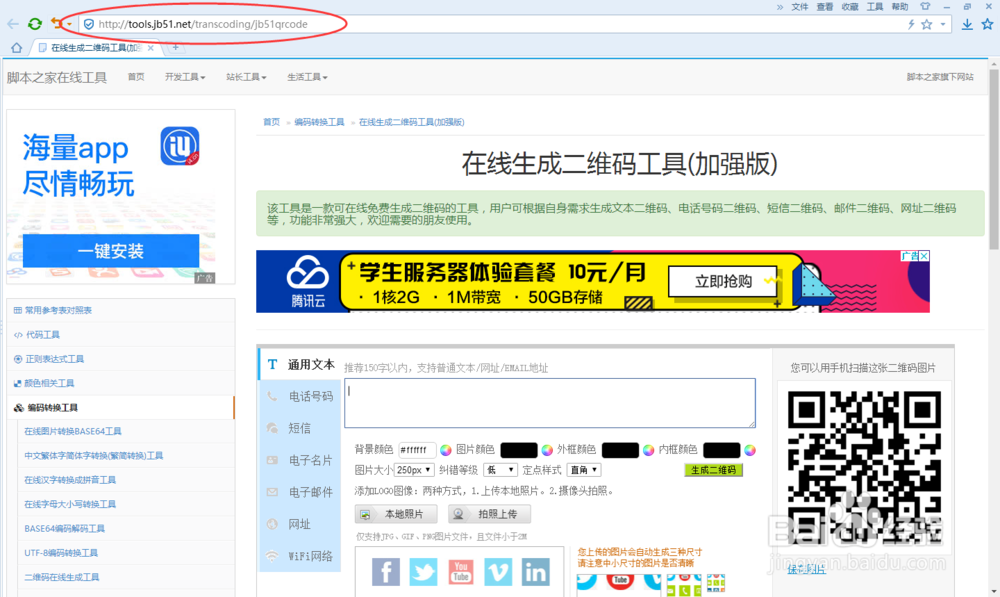Open downloads via download arrow icon
This screenshot has width=1000, height=597.
(967, 24)
